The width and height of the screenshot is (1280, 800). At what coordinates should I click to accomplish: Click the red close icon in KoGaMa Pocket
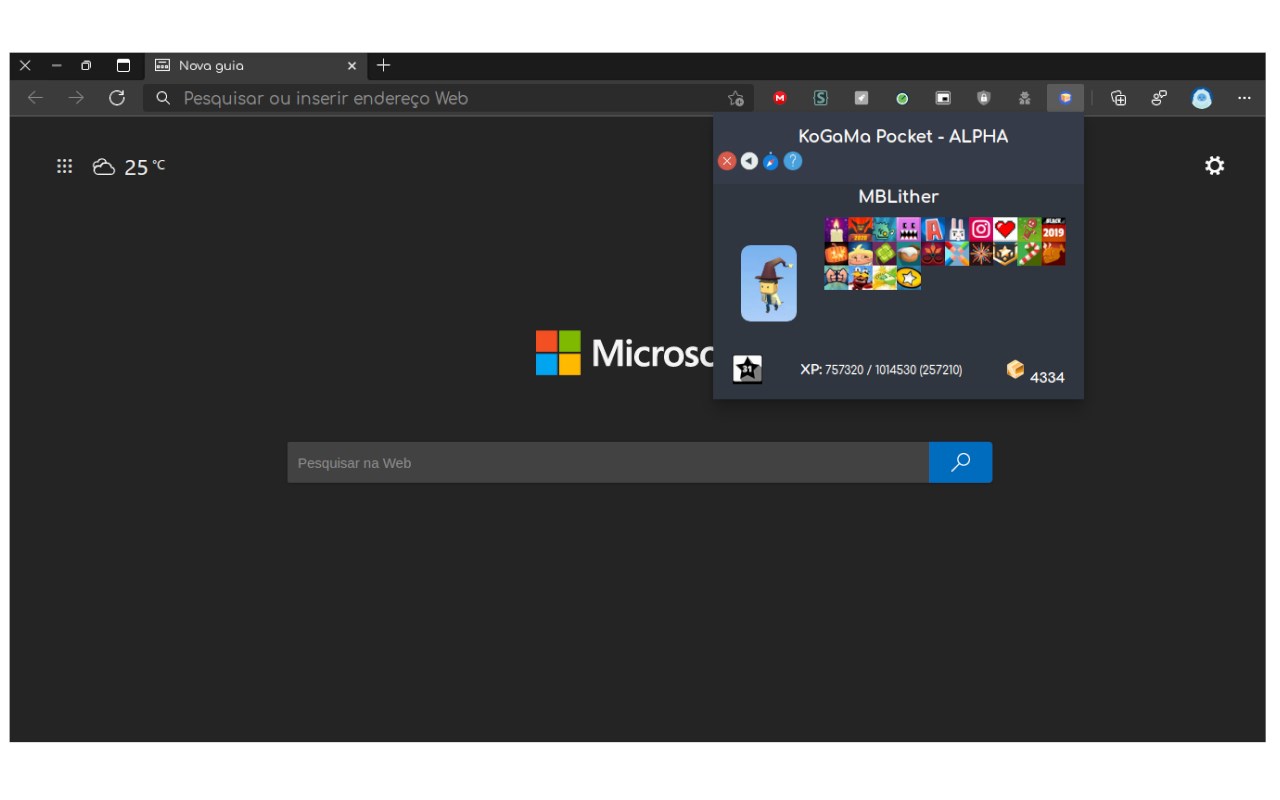tap(727, 161)
